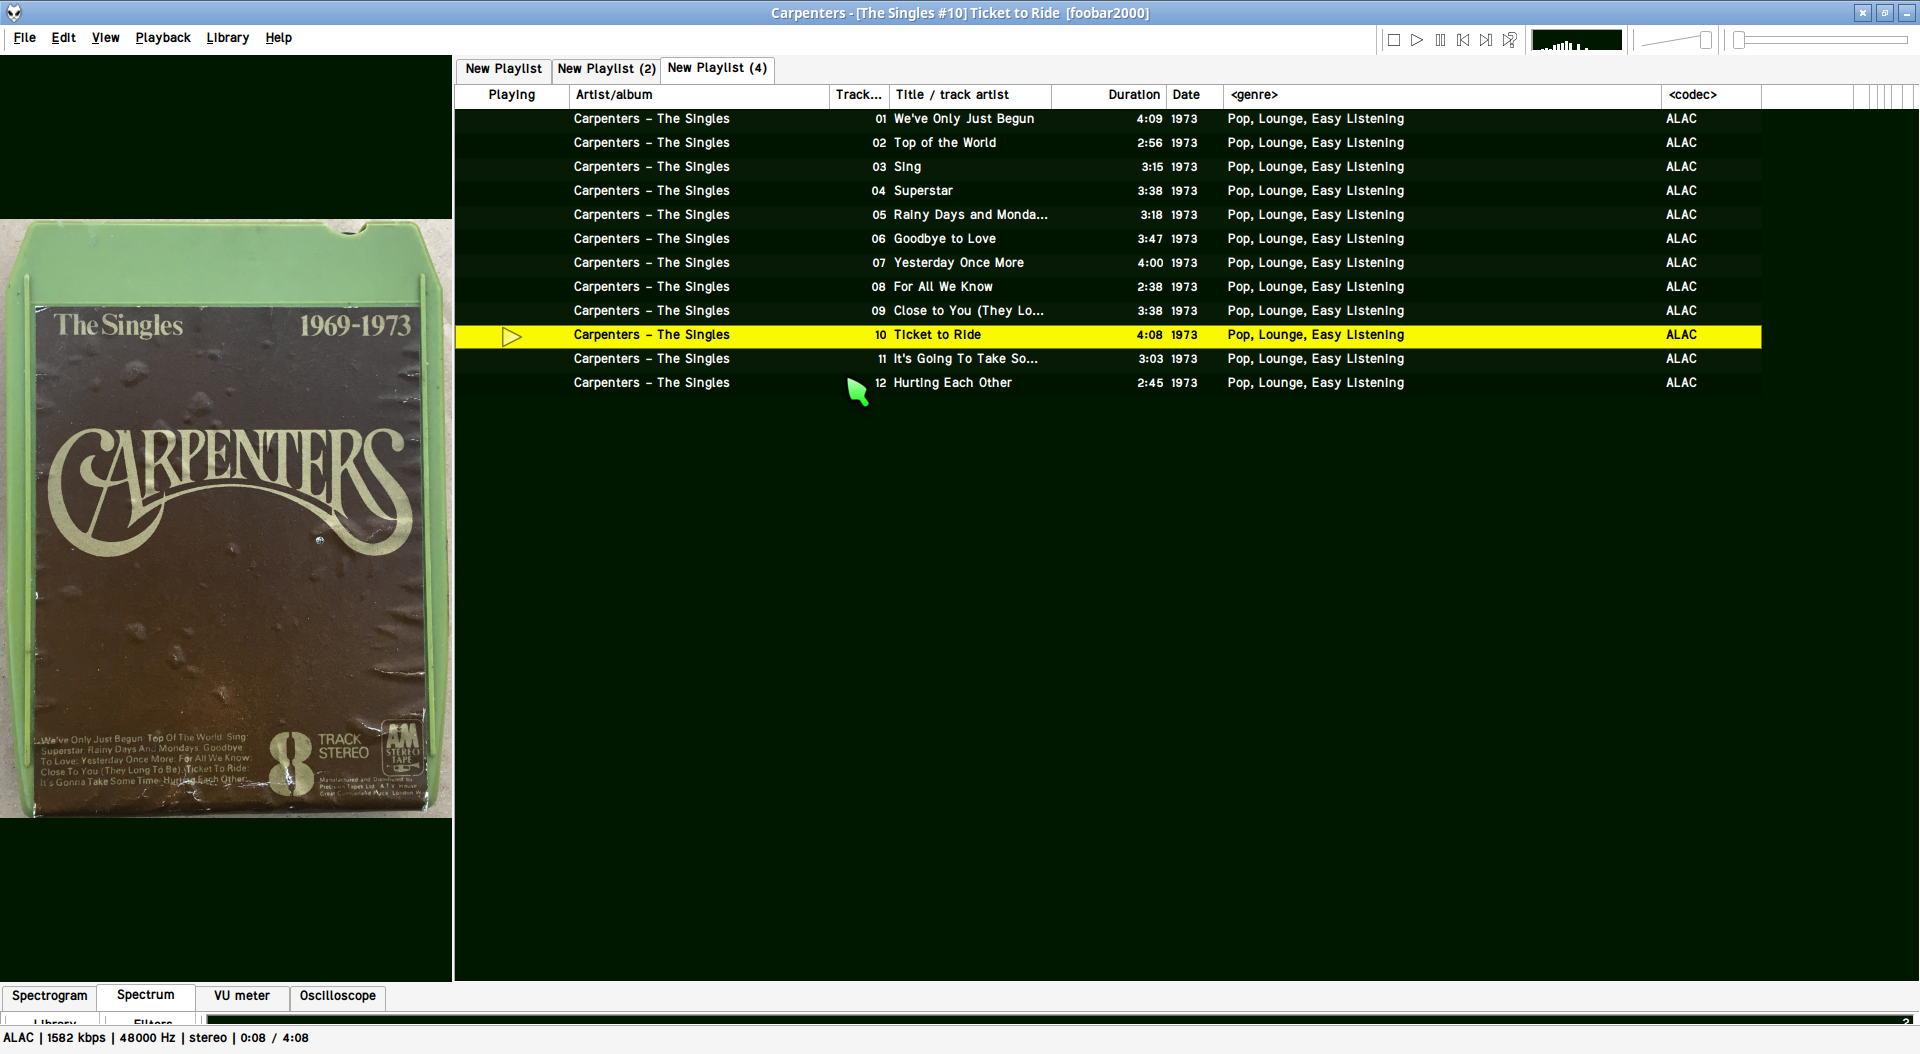Screen dimensions: 1920x1054
Task: Go to the previous track
Action: tap(1463, 40)
